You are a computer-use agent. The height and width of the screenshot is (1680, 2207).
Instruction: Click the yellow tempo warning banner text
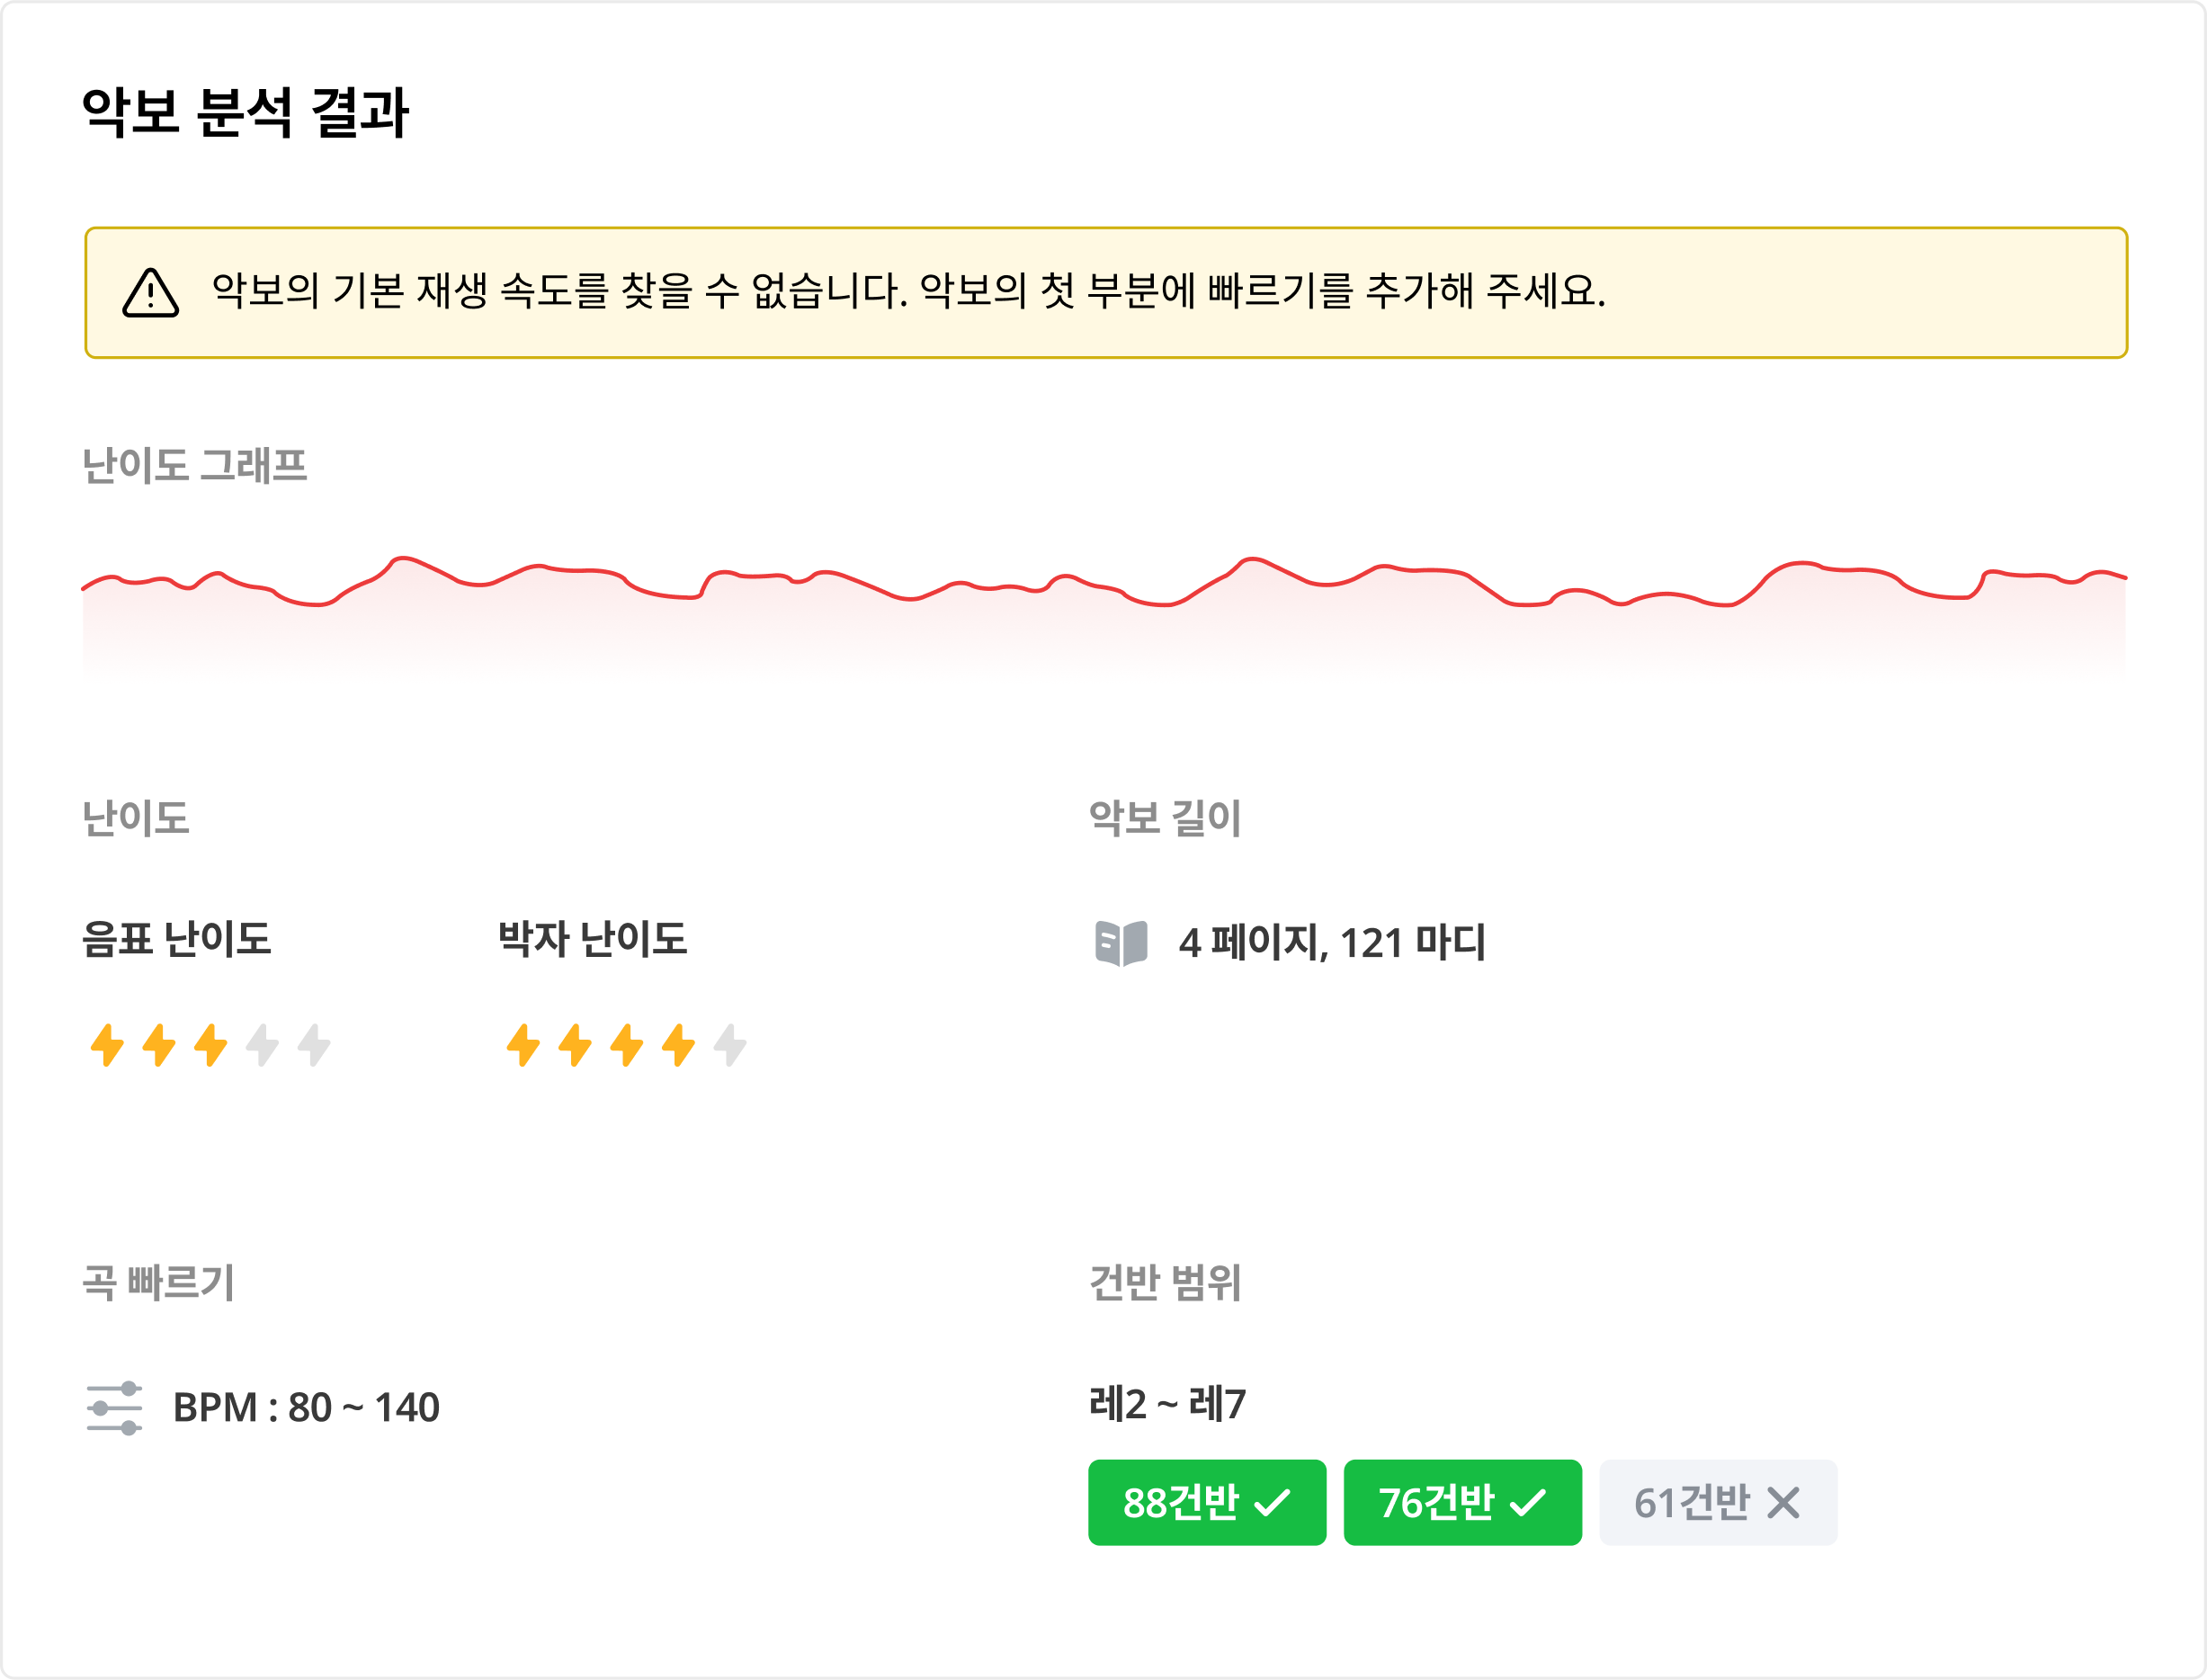coord(908,291)
